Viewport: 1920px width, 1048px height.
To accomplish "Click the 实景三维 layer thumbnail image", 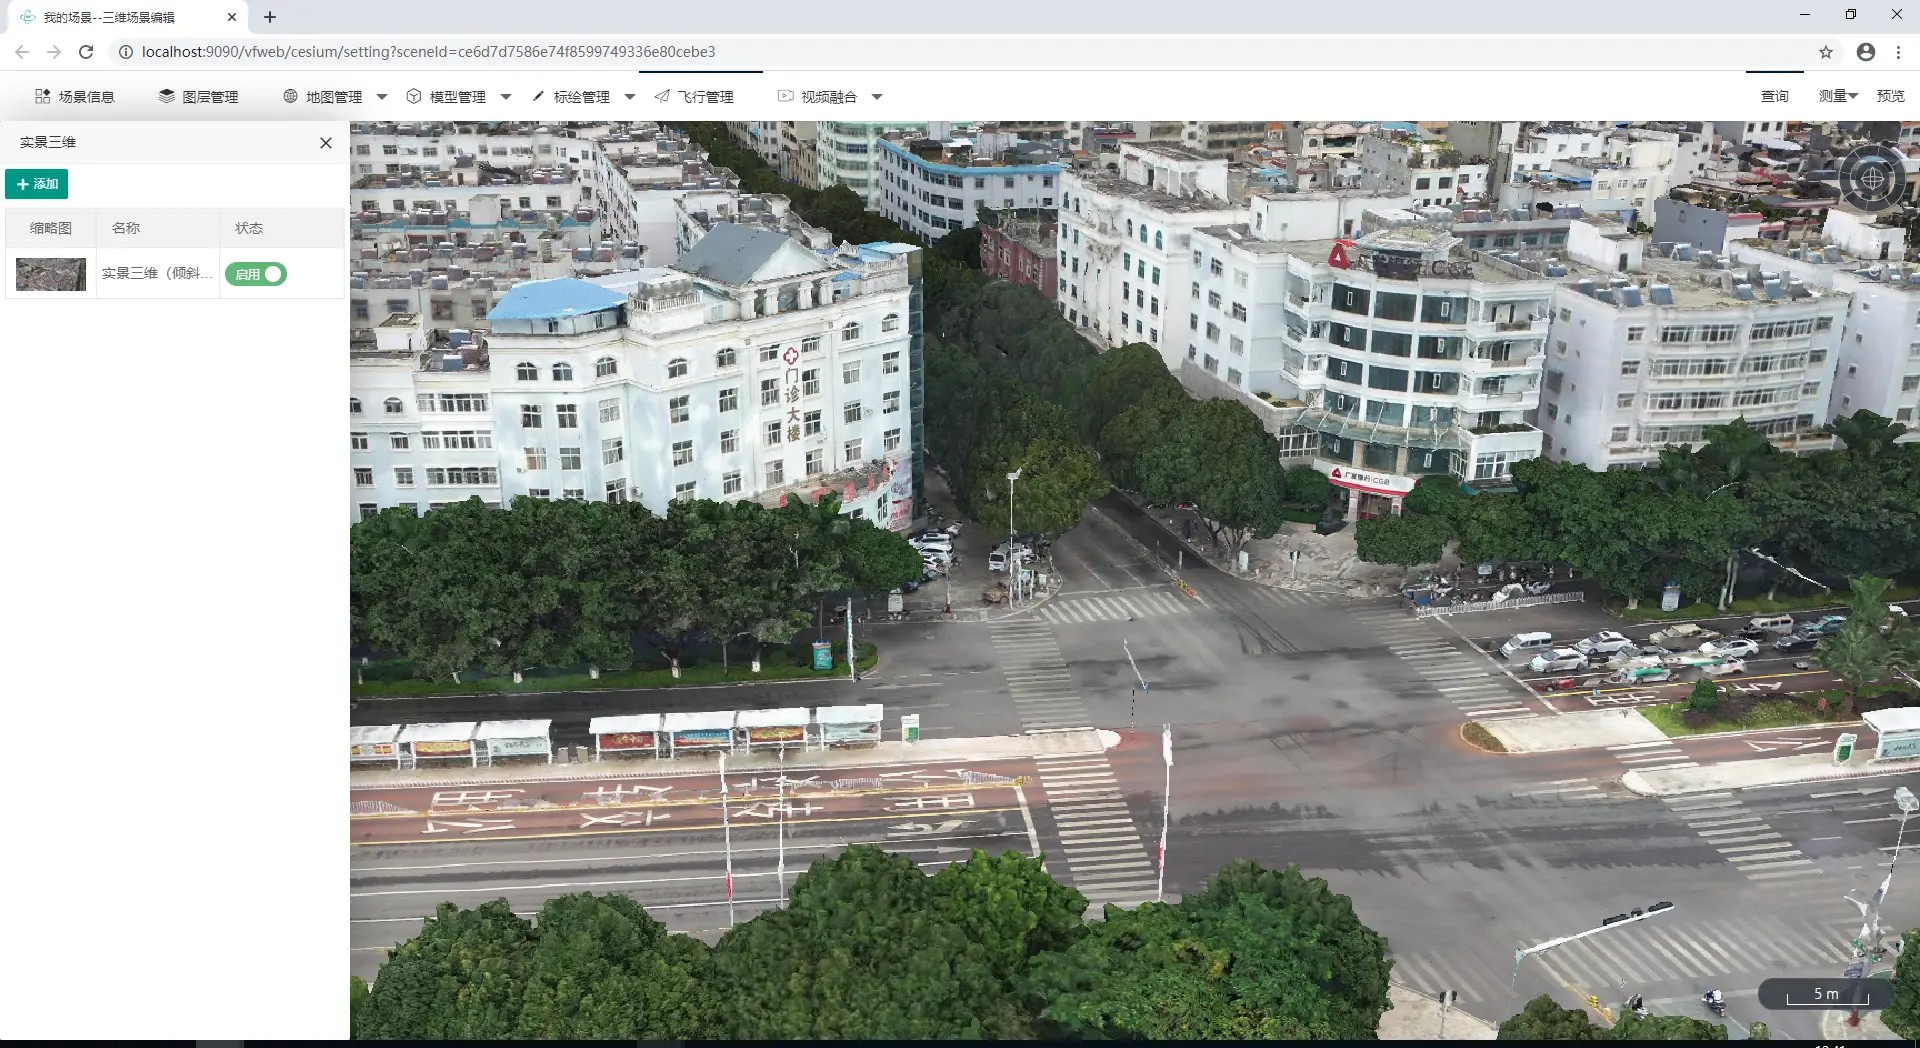I will pyautogui.click(x=51, y=274).
